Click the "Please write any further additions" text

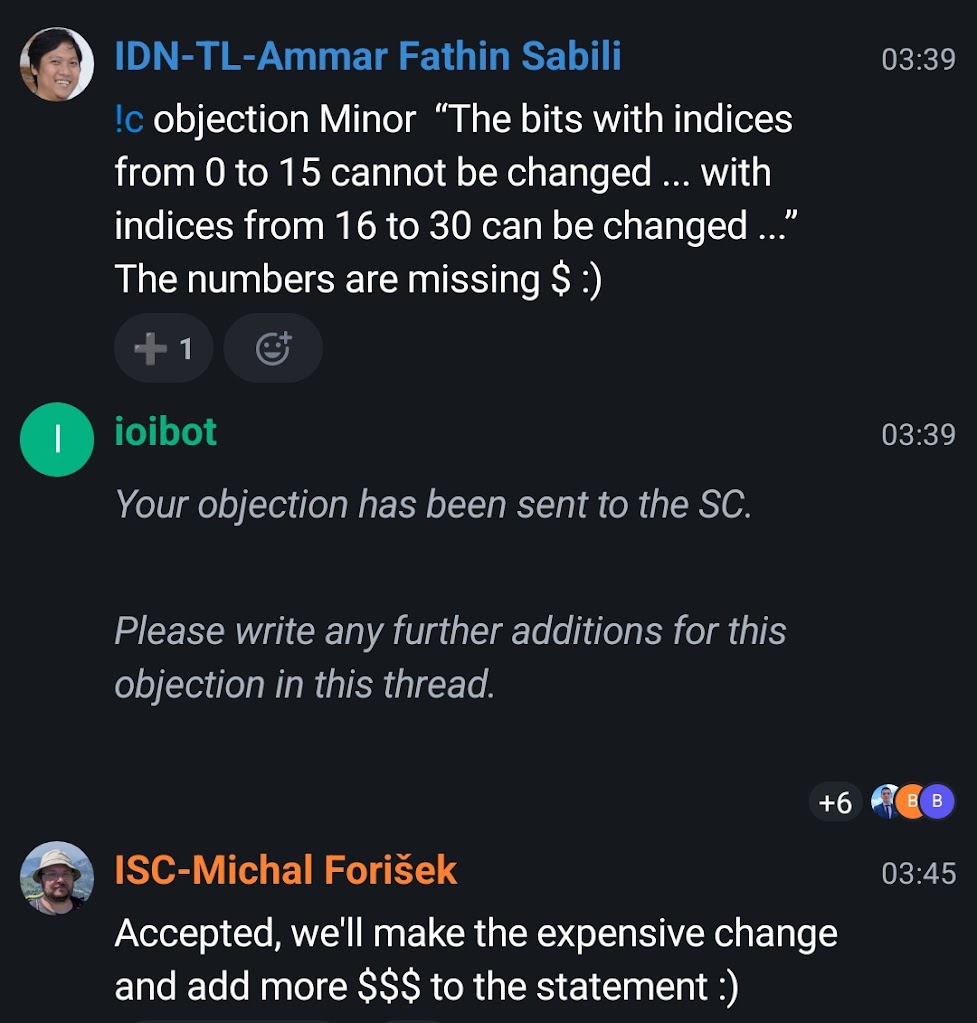[x=450, y=658]
